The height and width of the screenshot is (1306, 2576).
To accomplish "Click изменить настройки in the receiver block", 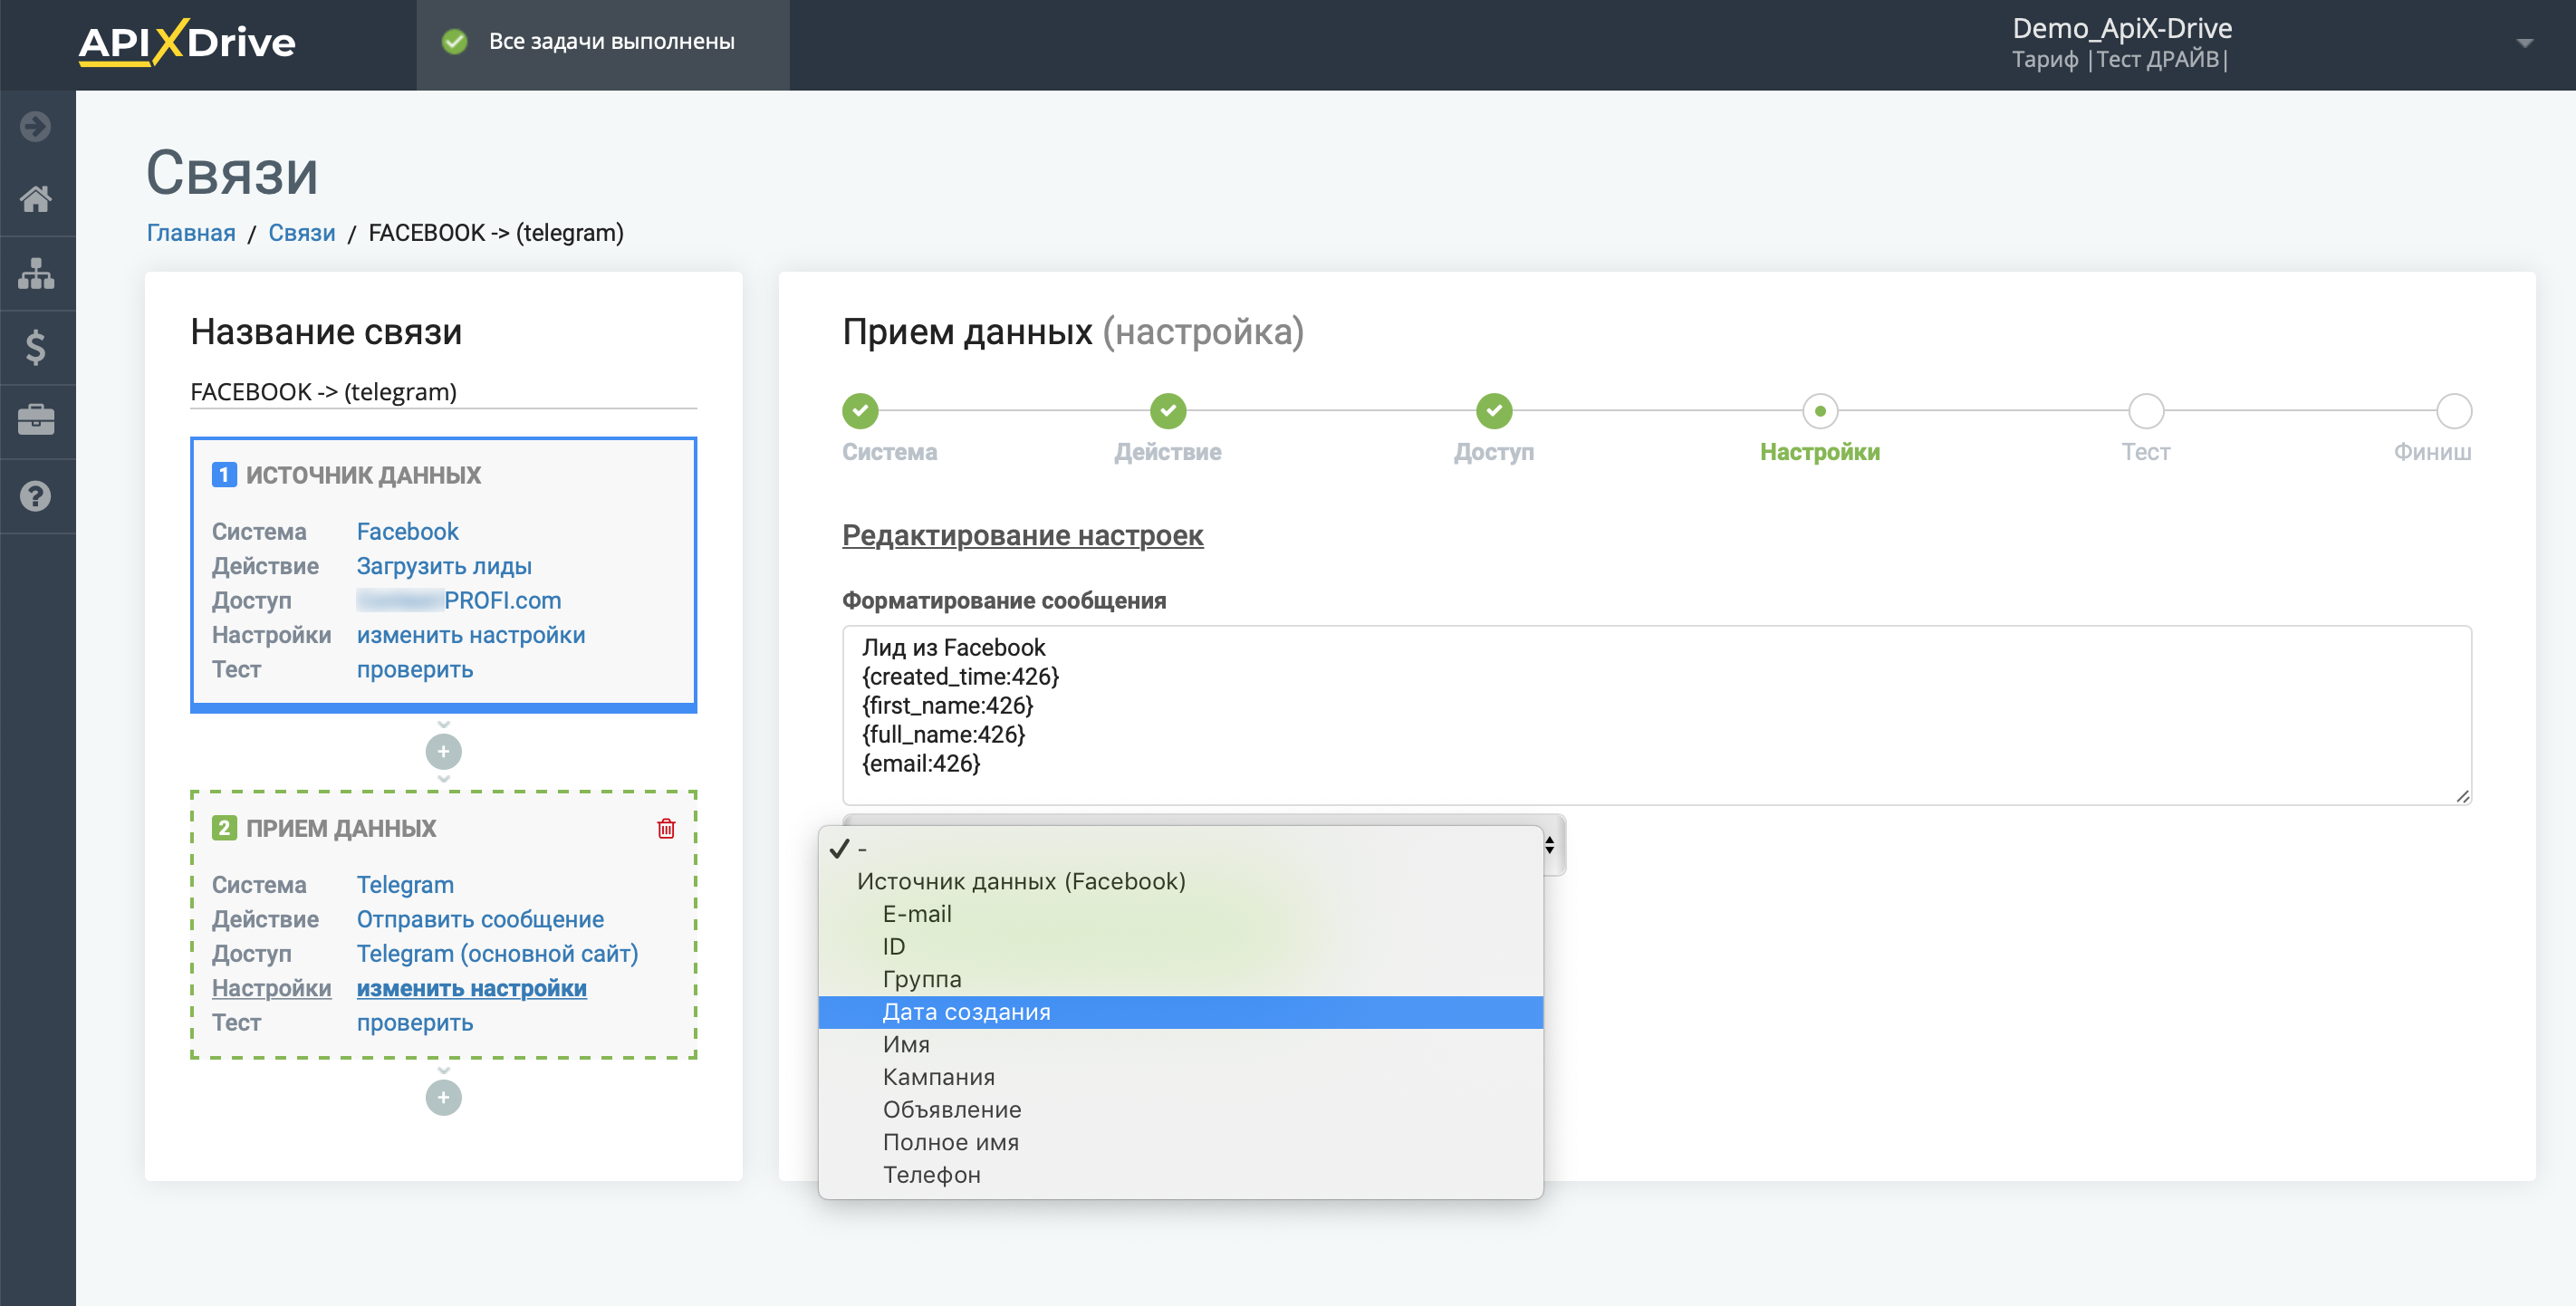I will (471, 988).
